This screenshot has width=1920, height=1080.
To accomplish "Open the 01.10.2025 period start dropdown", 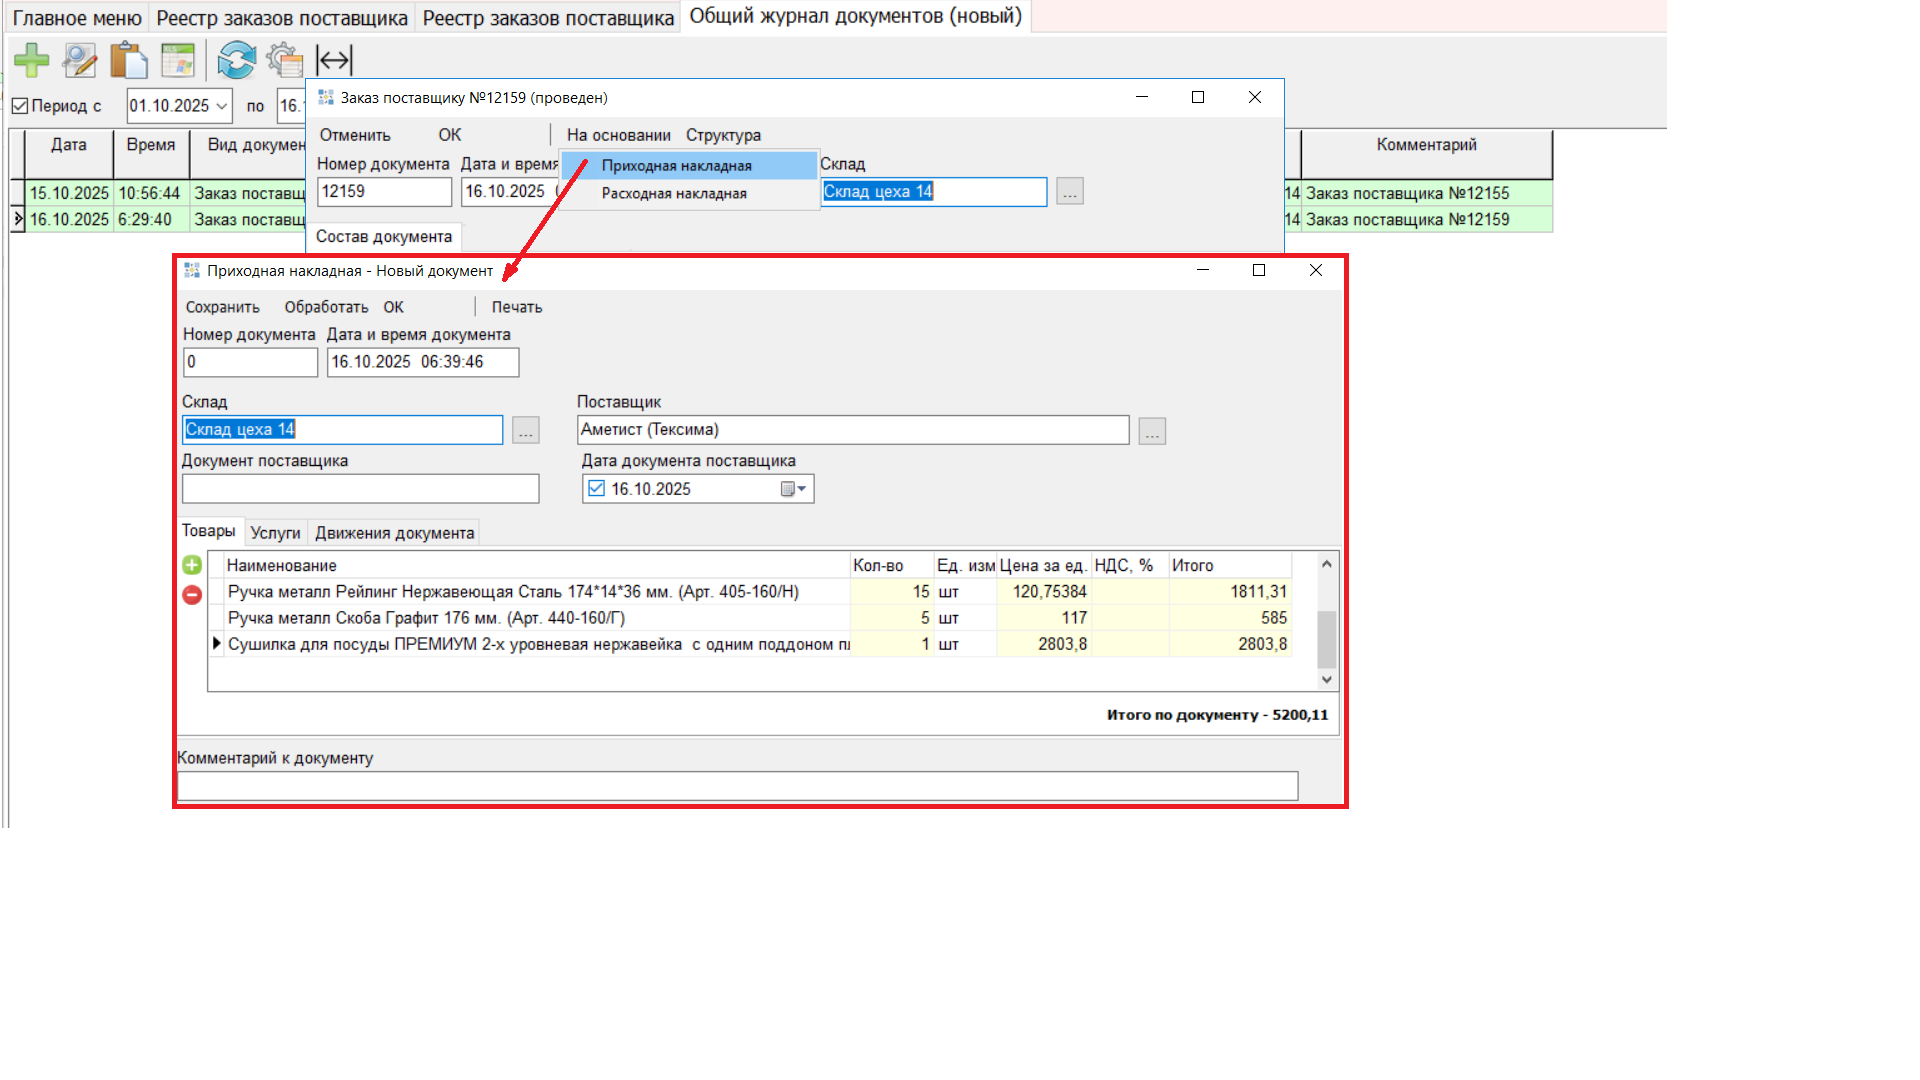I will [x=222, y=106].
